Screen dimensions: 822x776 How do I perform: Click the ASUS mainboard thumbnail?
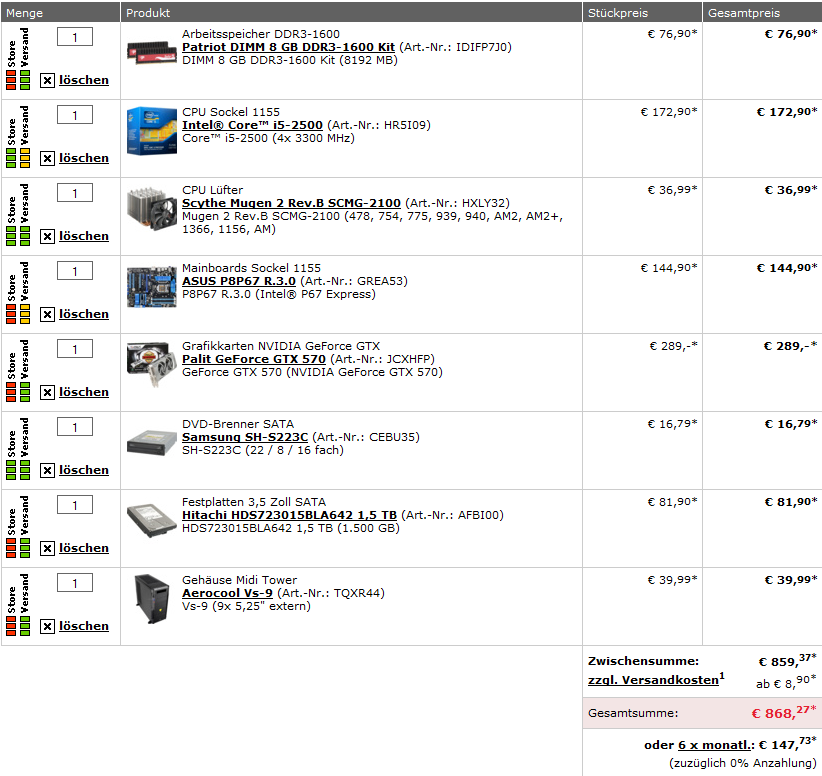click(152, 287)
